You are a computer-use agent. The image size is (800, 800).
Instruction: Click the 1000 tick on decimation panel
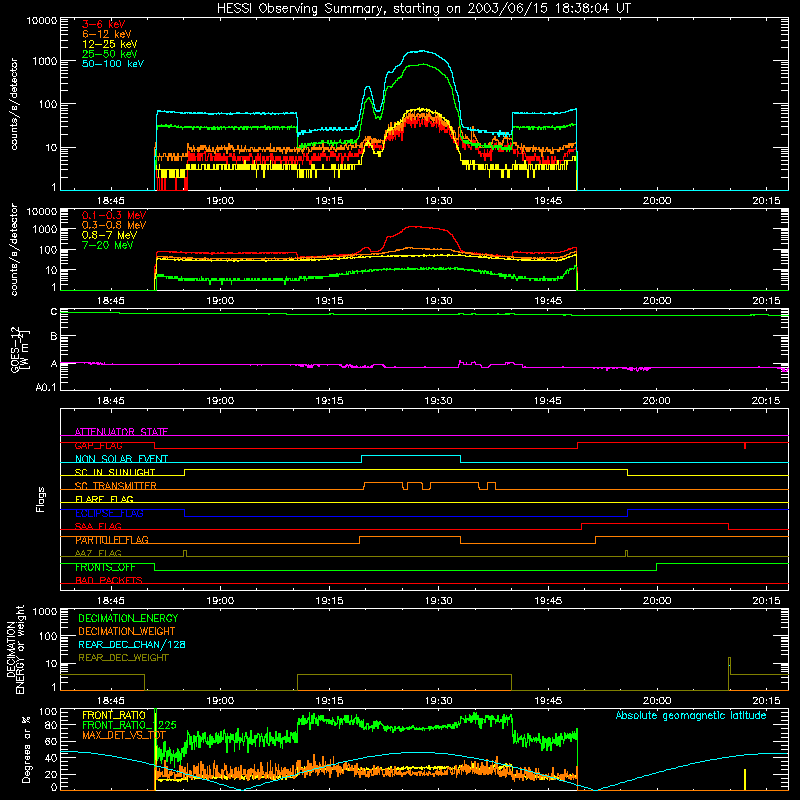pos(45,612)
